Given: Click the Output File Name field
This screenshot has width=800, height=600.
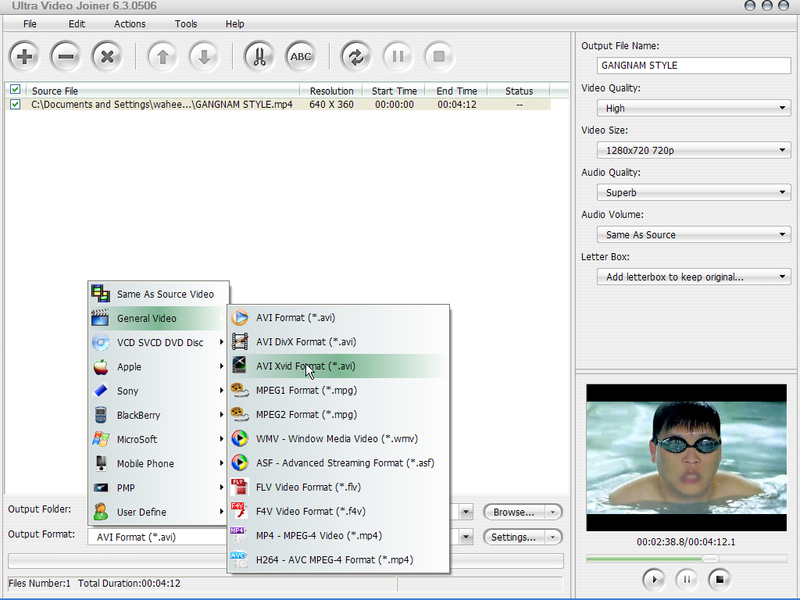Looking at the screenshot, I should point(694,65).
